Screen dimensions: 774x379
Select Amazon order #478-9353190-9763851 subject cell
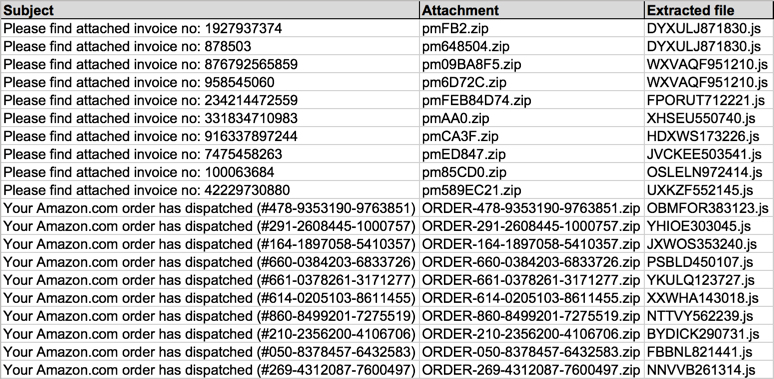click(x=210, y=208)
